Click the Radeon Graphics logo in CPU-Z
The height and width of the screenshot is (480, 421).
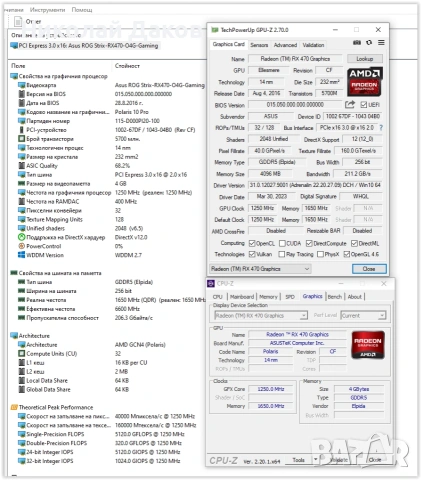pos(368,345)
